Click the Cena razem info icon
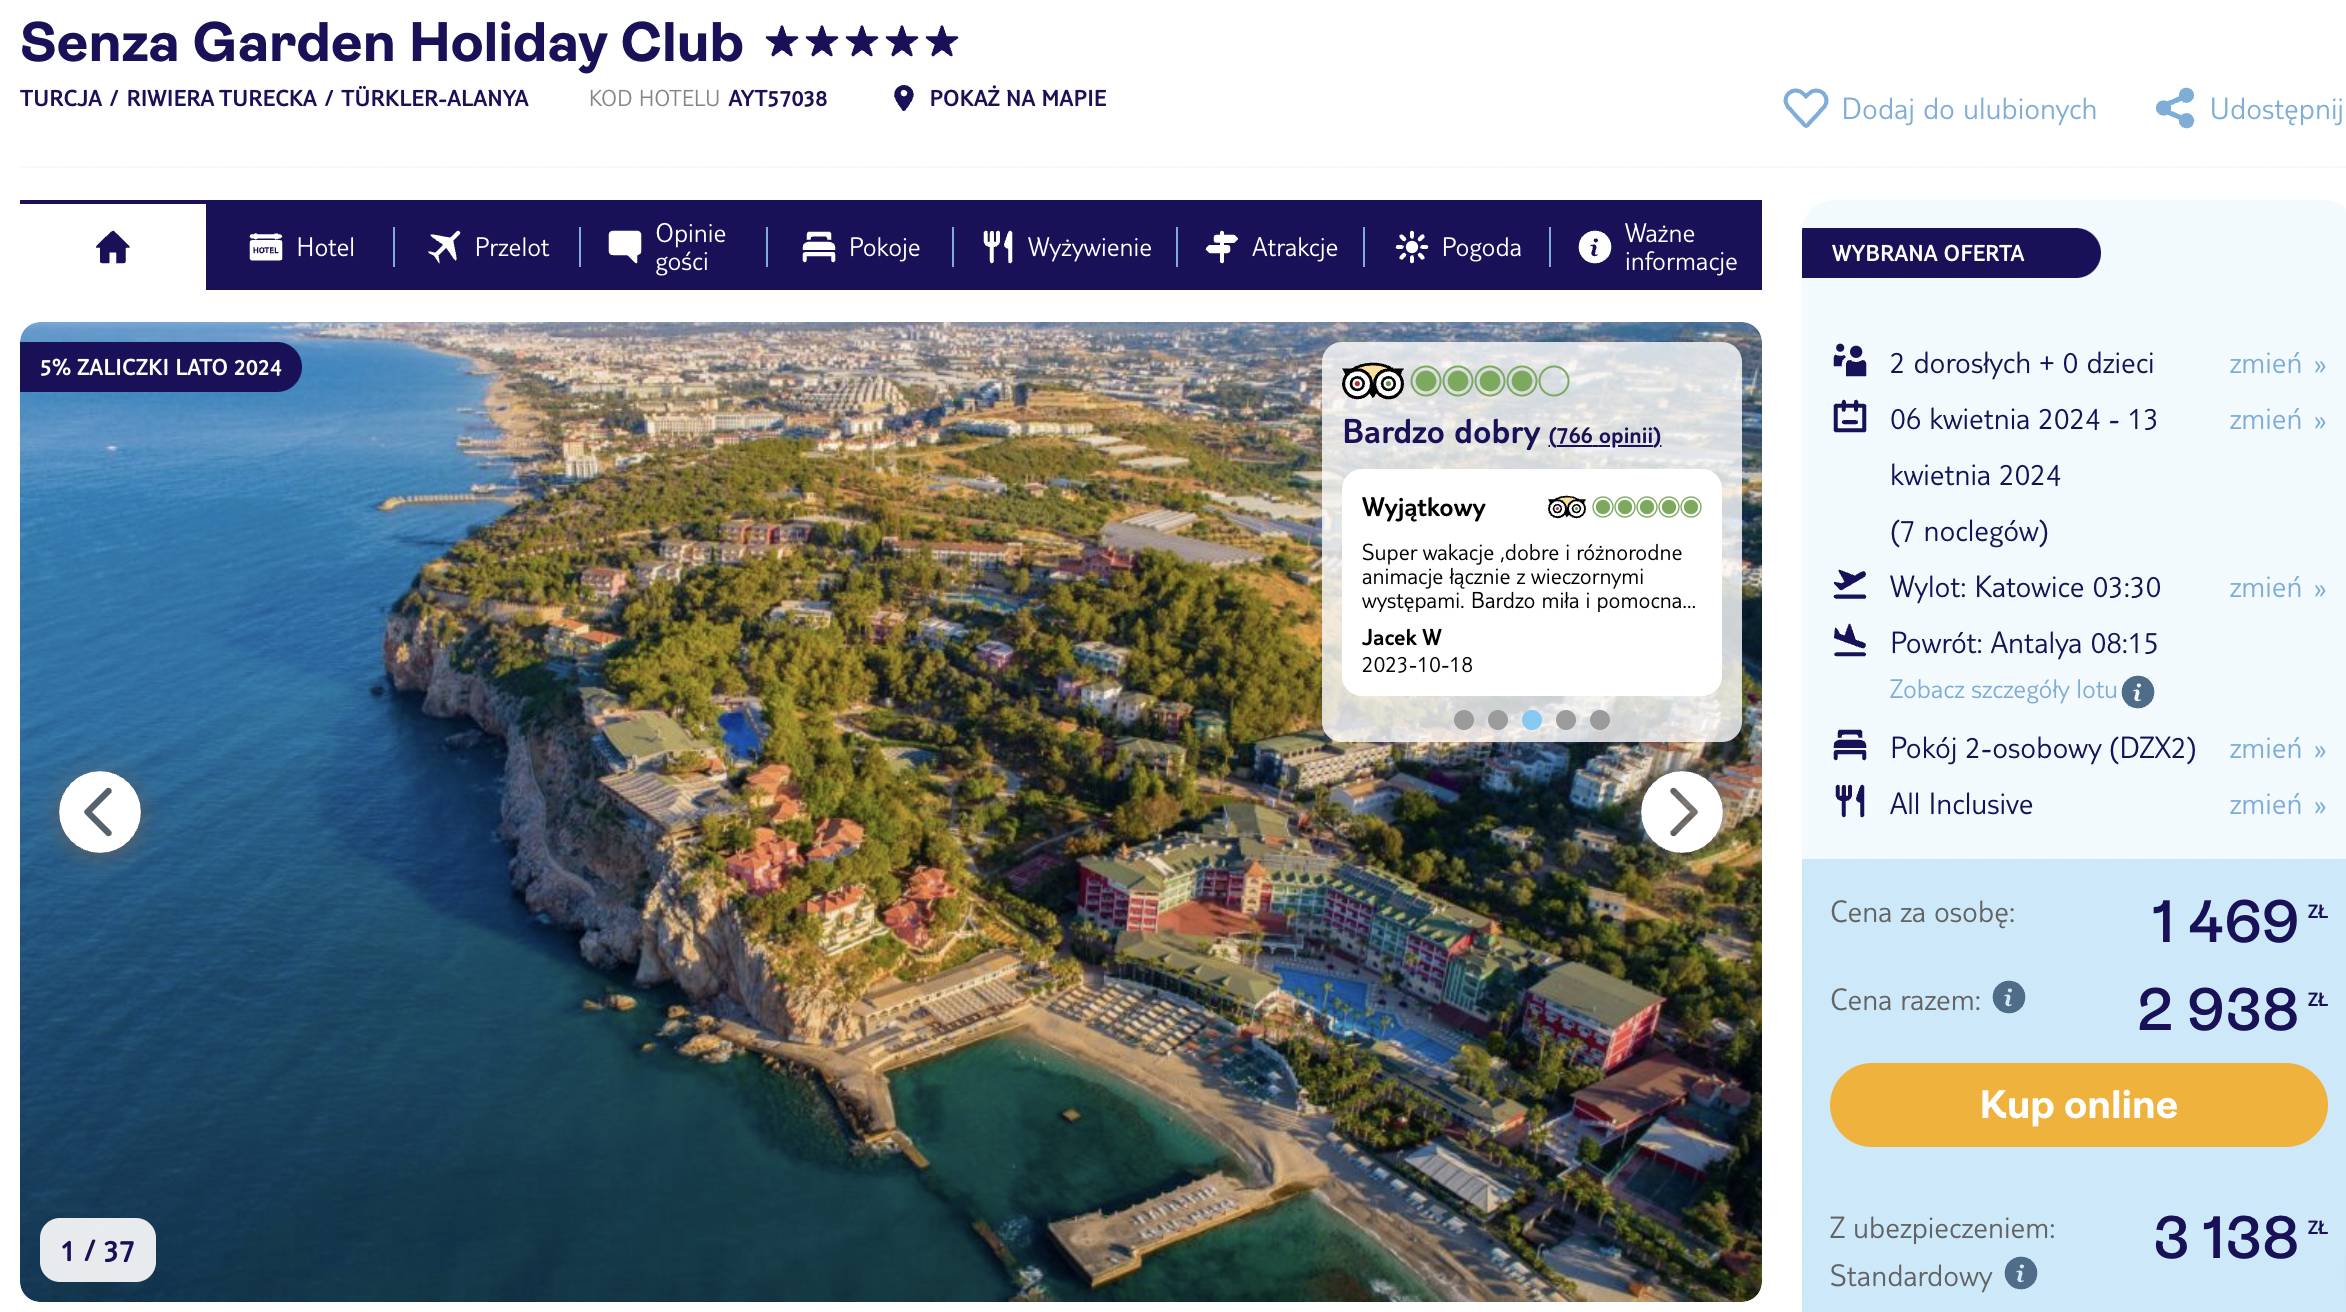The width and height of the screenshot is (2346, 1312). point(2009,997)
